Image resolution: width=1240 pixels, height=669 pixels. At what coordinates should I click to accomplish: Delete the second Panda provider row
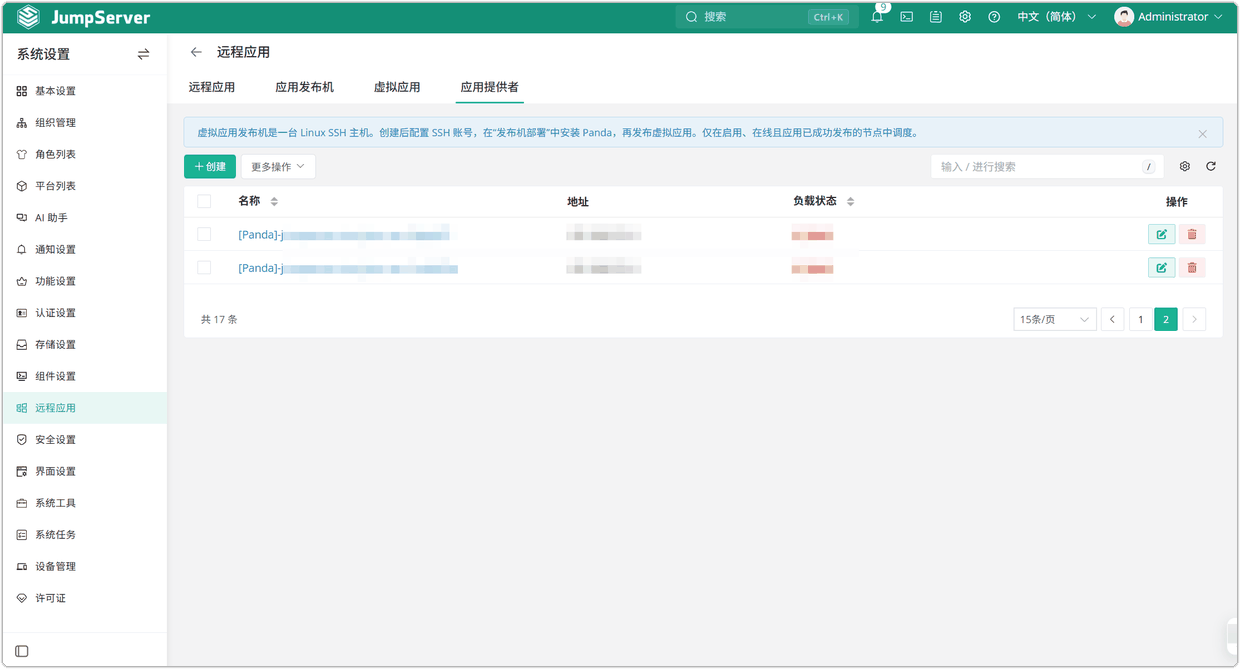pyautogui.click(x=1192, y=268)
